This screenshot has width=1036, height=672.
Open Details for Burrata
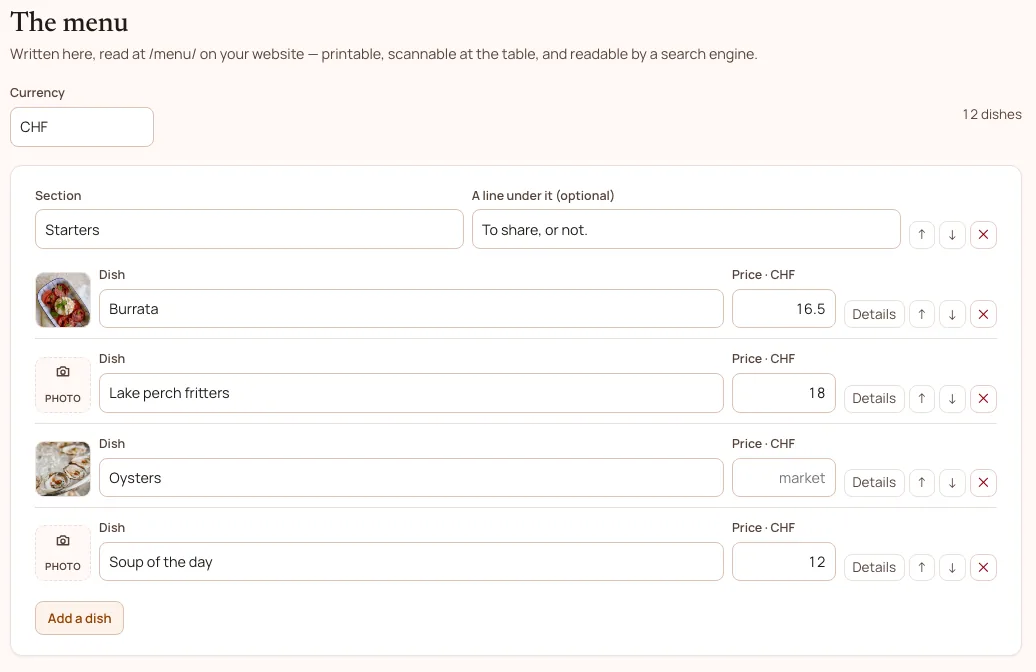coord(874,315)
